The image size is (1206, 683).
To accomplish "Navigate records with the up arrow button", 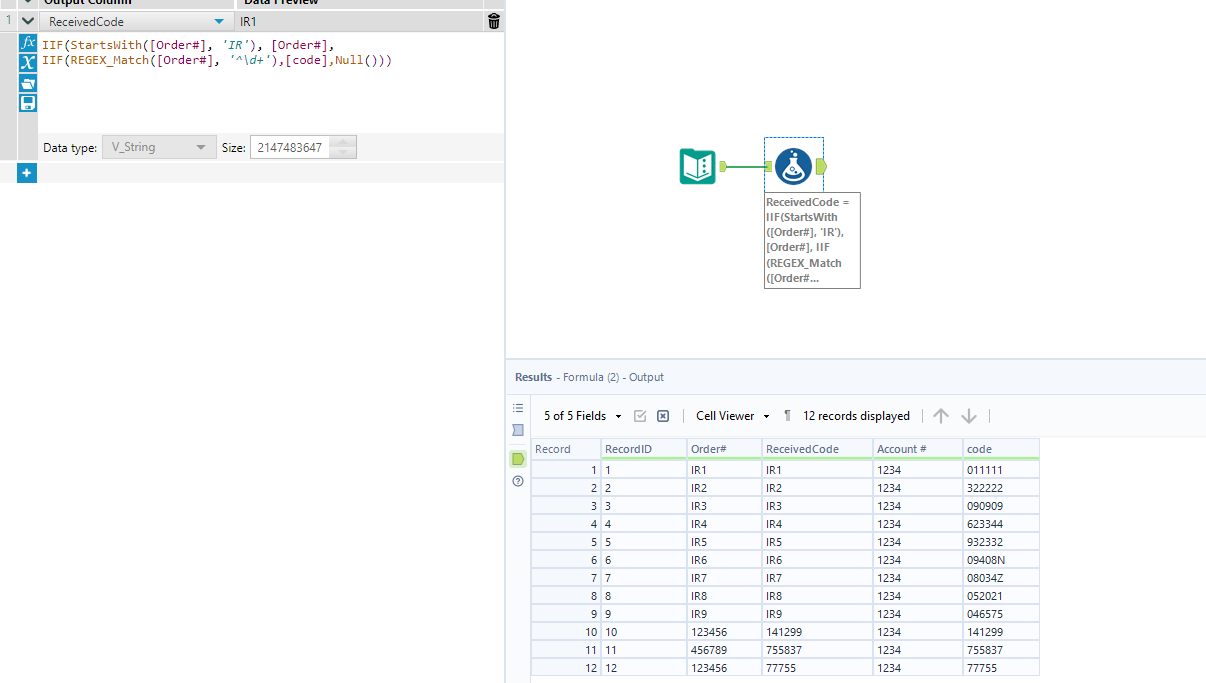I will click(940, 416).
